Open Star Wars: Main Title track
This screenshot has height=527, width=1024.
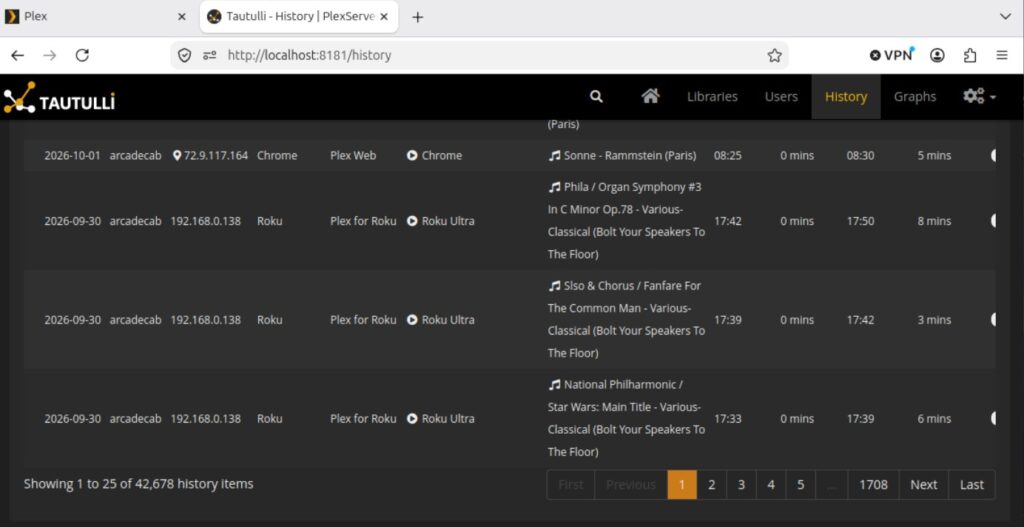626,418
